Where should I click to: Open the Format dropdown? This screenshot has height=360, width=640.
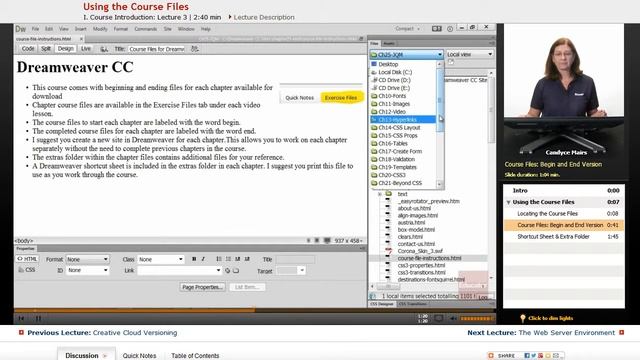point(87,259)
